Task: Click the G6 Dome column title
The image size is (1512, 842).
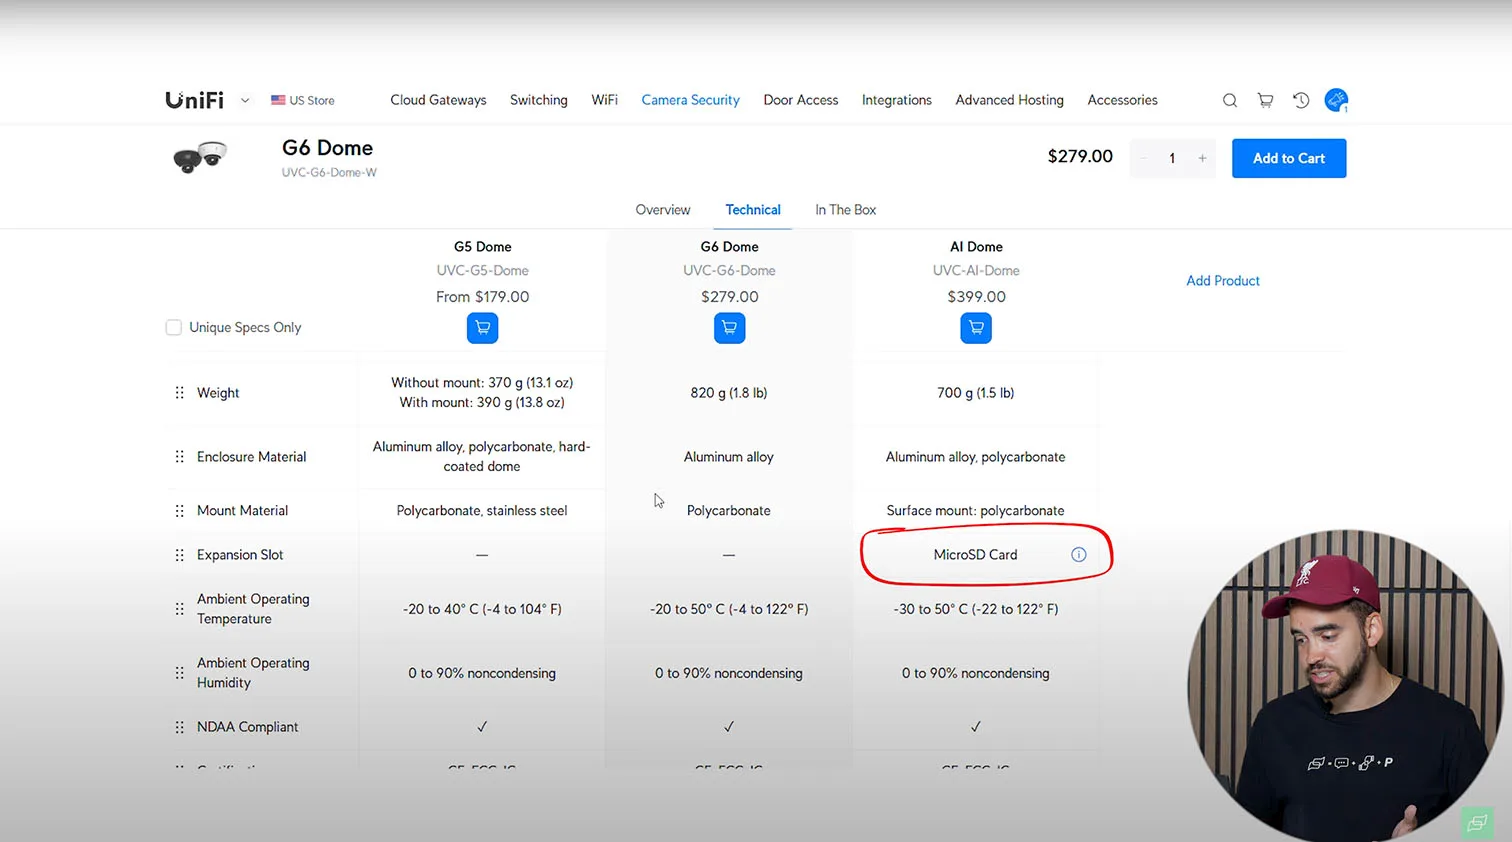Action: [729, 247]
